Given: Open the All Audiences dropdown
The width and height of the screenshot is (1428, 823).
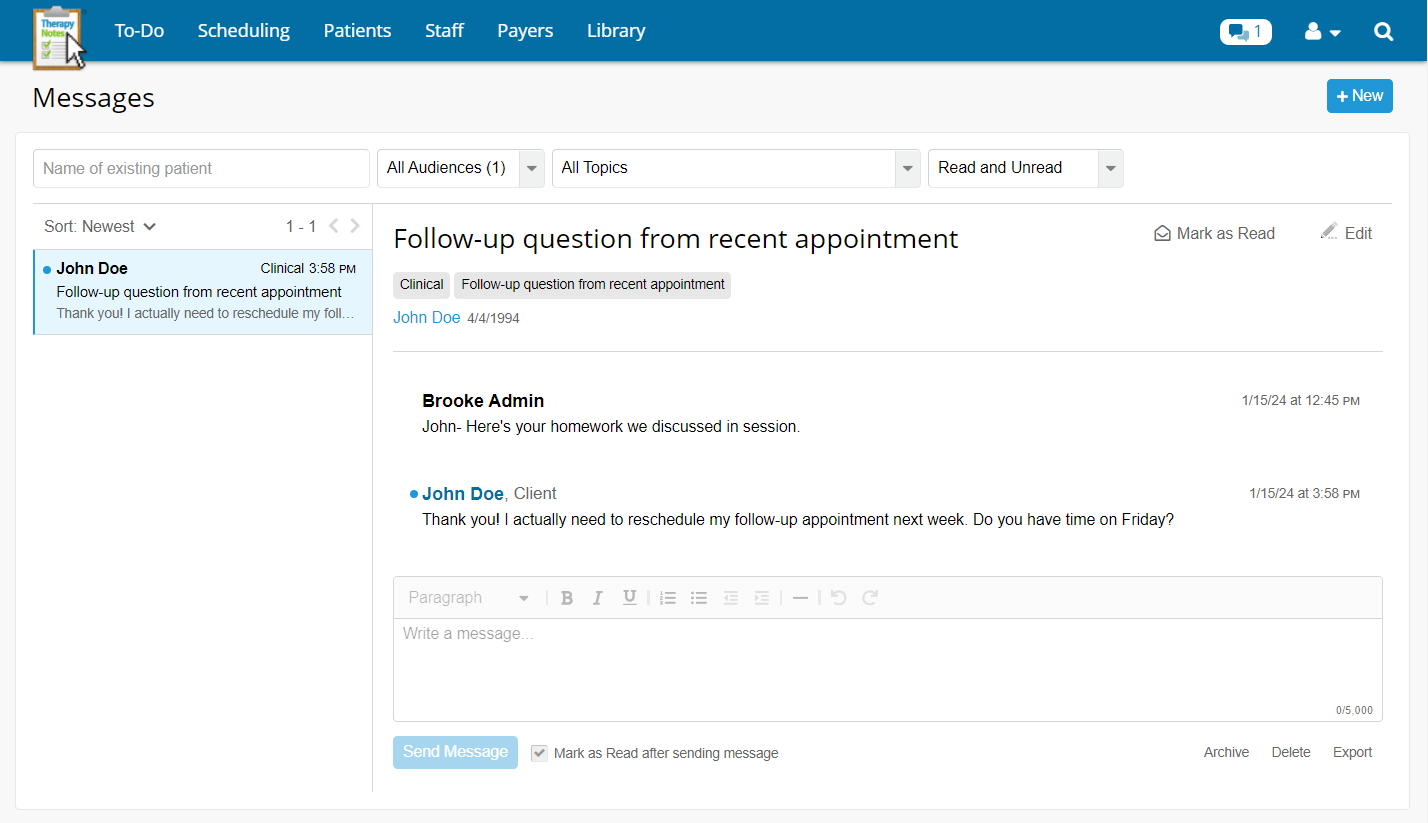Looking at the screenshot, I should point(460,168).
